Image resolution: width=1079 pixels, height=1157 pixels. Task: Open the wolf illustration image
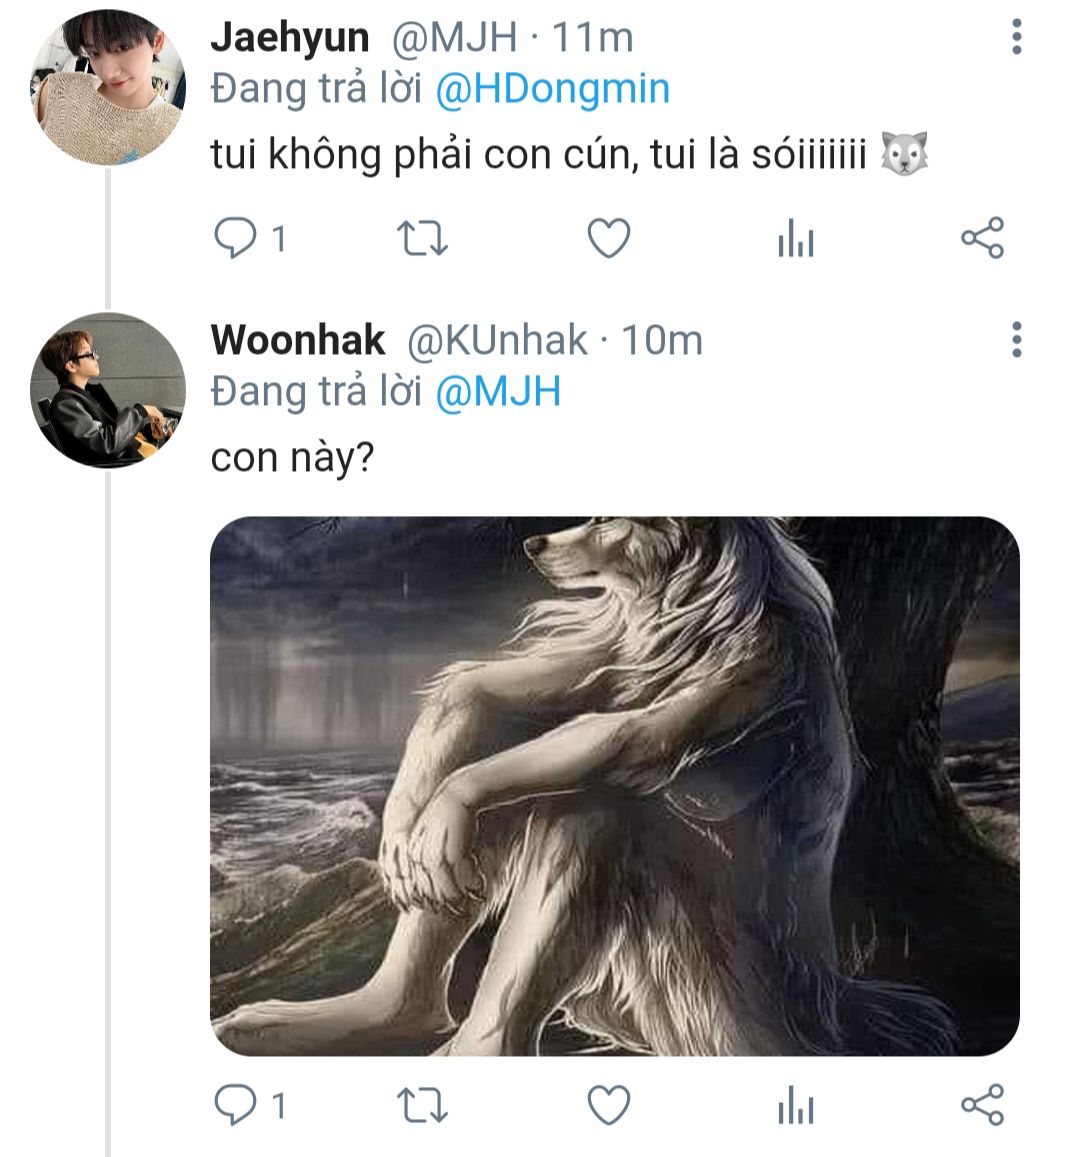(614, 786)
